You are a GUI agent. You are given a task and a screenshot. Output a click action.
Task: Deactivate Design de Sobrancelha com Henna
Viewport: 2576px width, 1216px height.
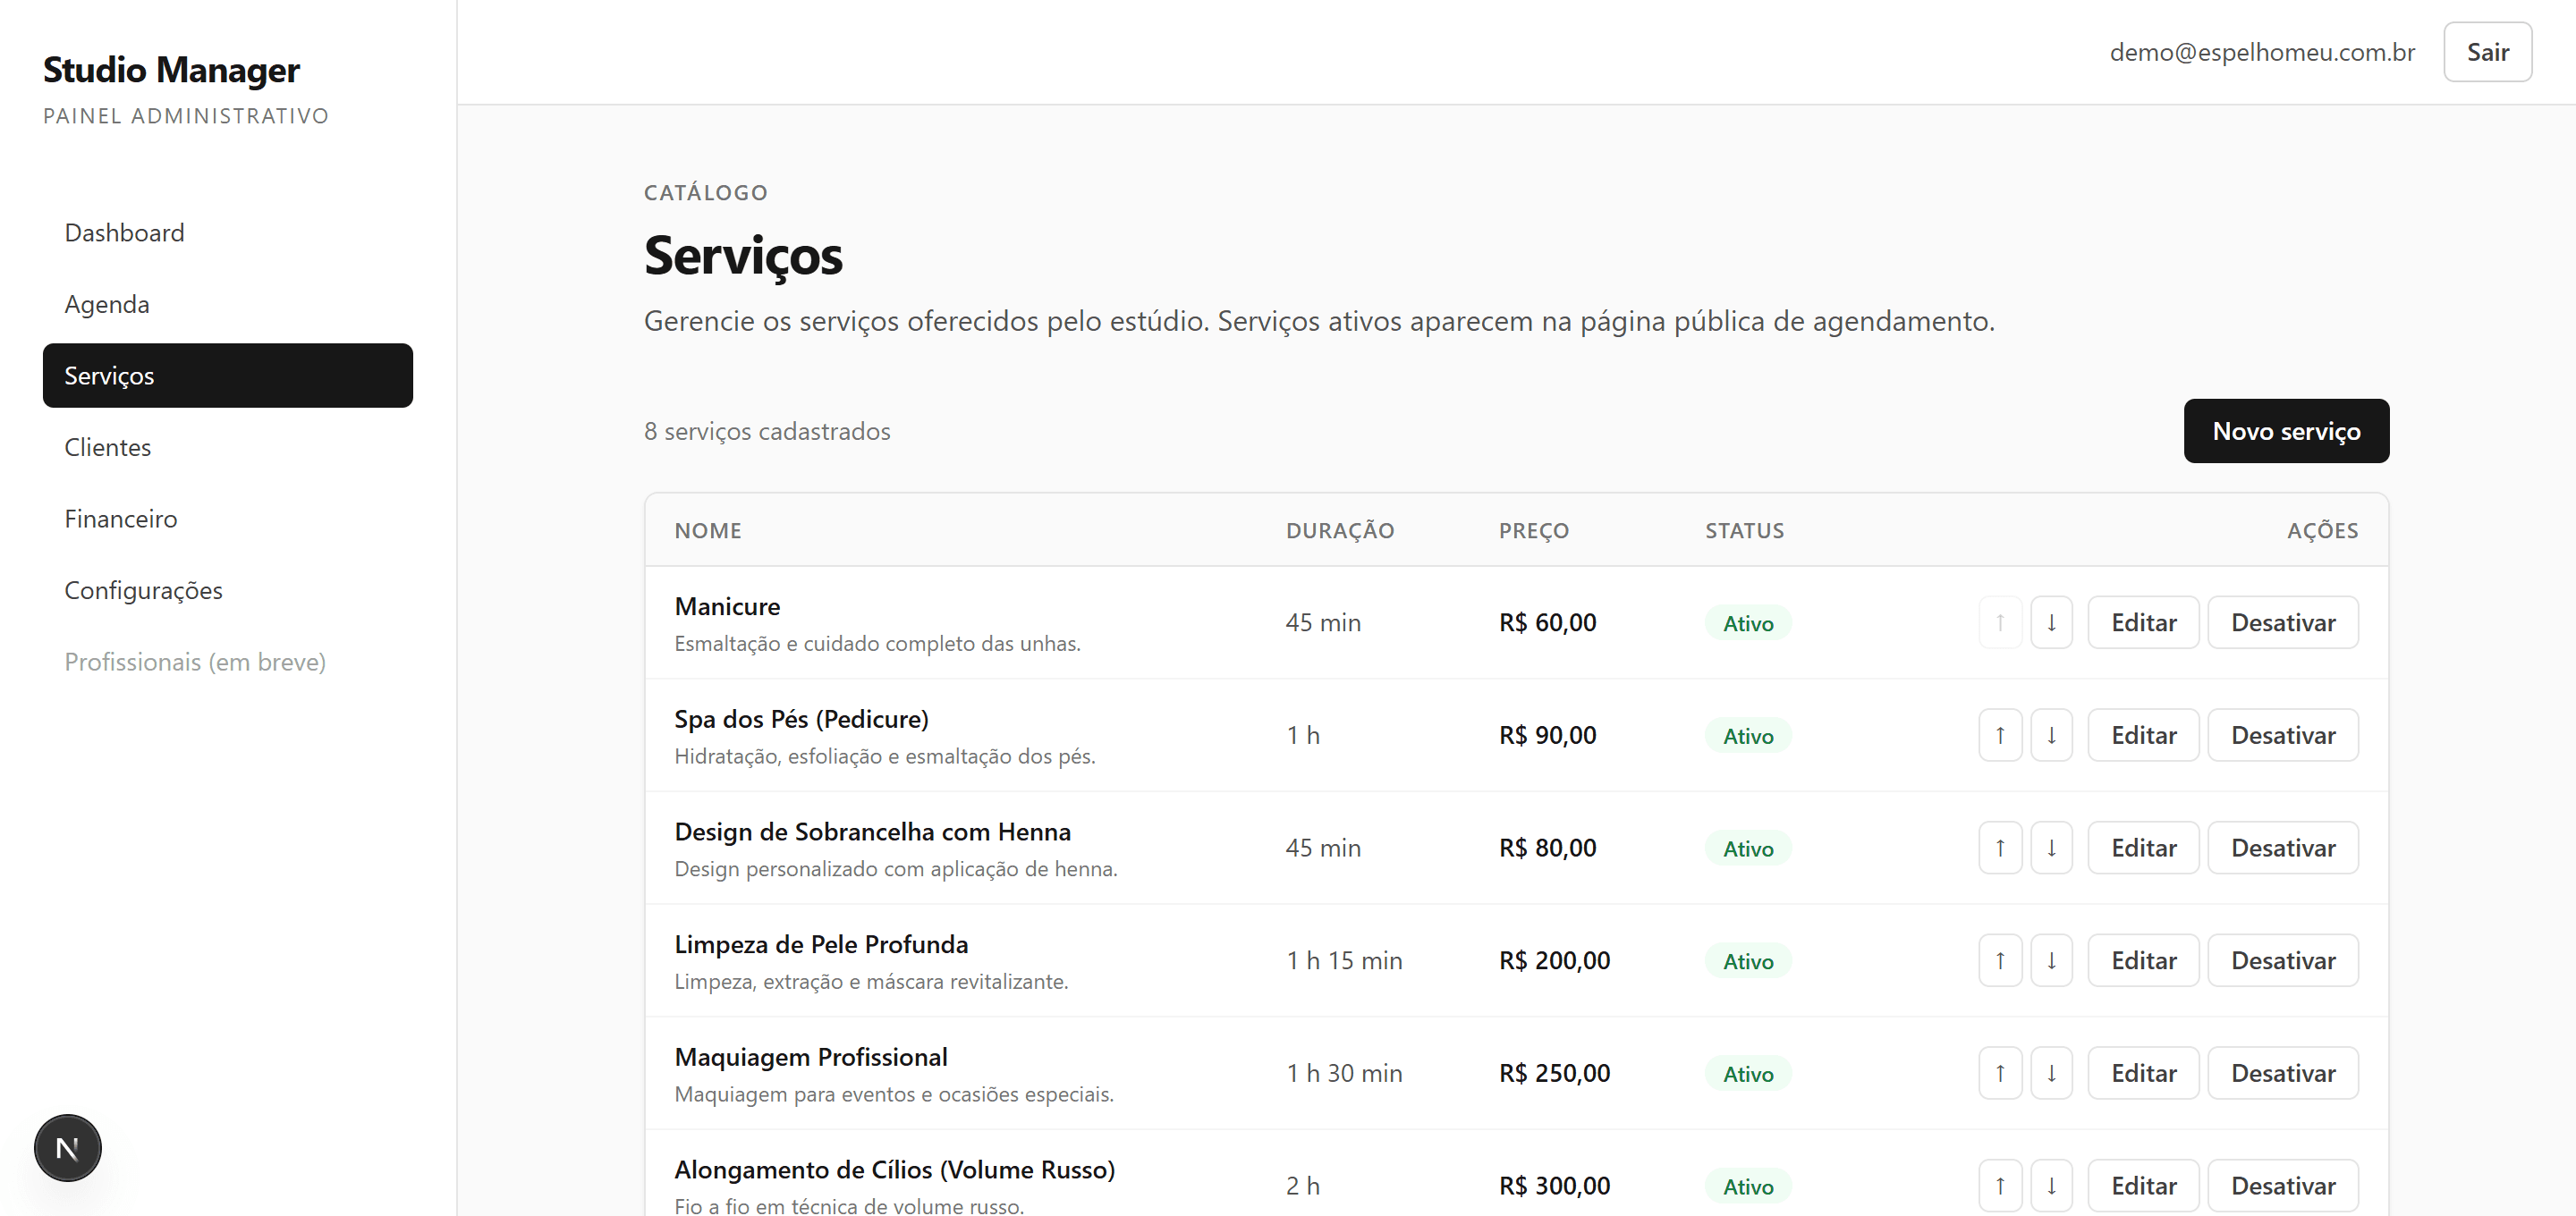click(x=2283, y=848)
